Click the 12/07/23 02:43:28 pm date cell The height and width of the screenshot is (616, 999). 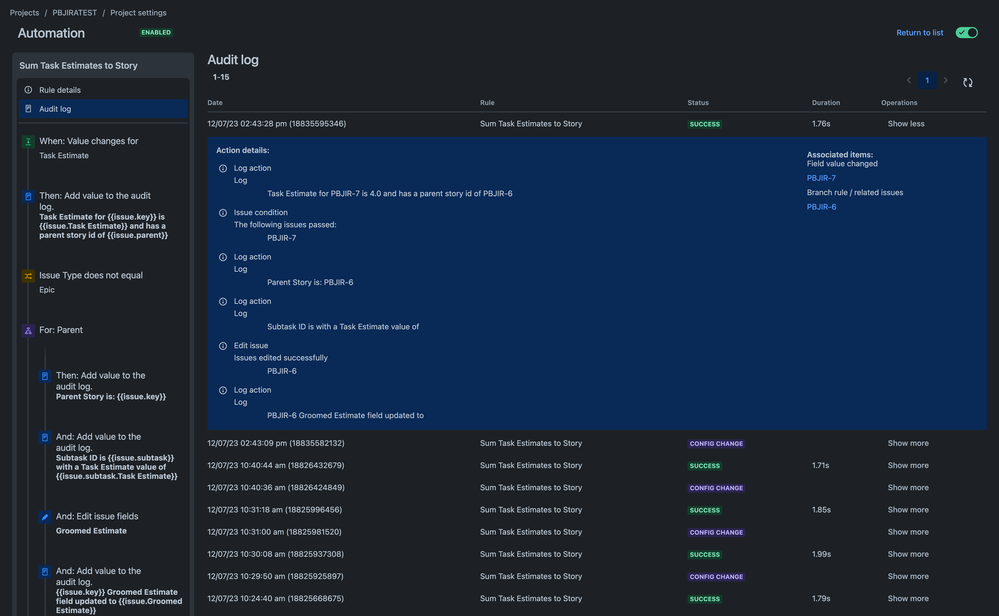pos(277,124)
